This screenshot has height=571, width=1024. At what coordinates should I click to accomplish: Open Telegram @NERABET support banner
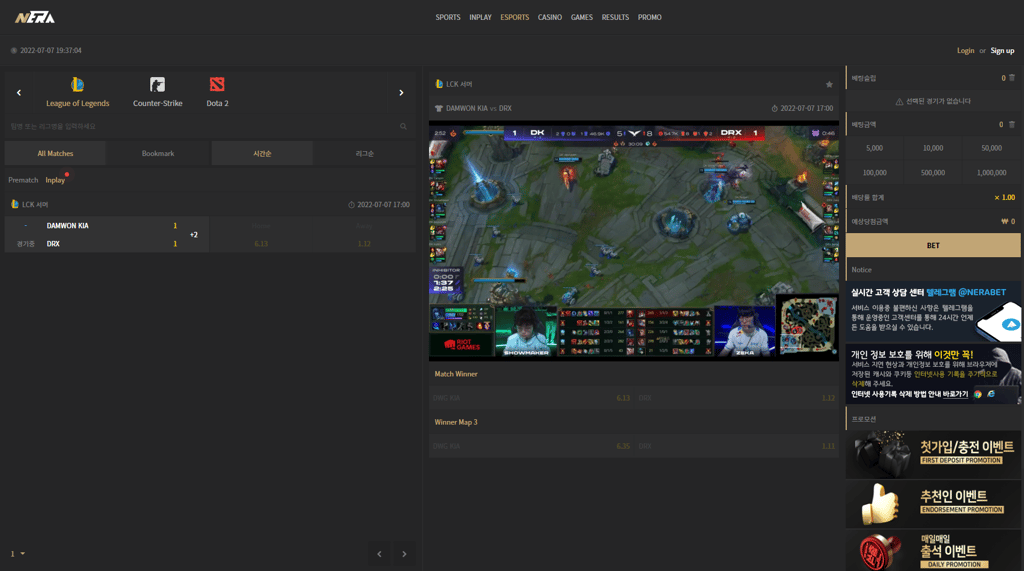point(933,311)
